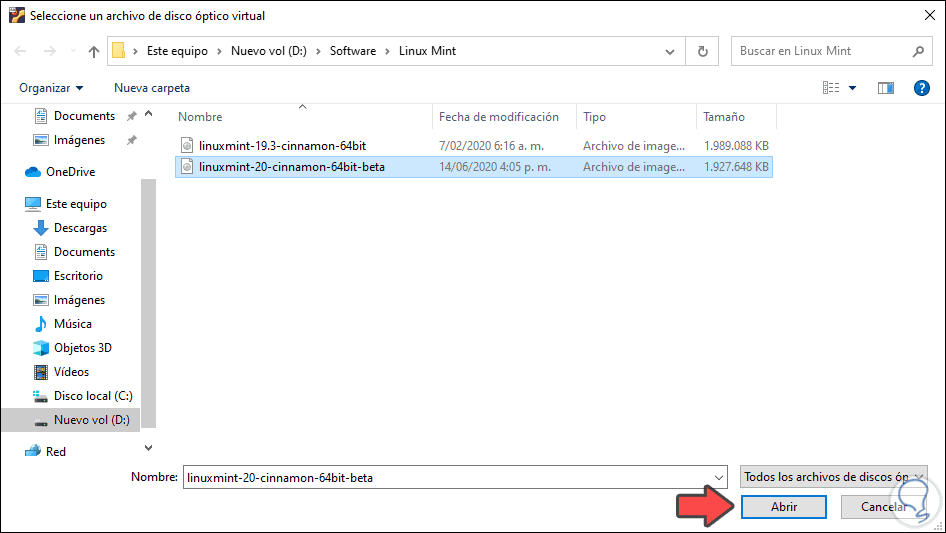Click Linux Mint in breadcrumb path
The height and width of the screenshot is (533, 946).
click(427, 51)
